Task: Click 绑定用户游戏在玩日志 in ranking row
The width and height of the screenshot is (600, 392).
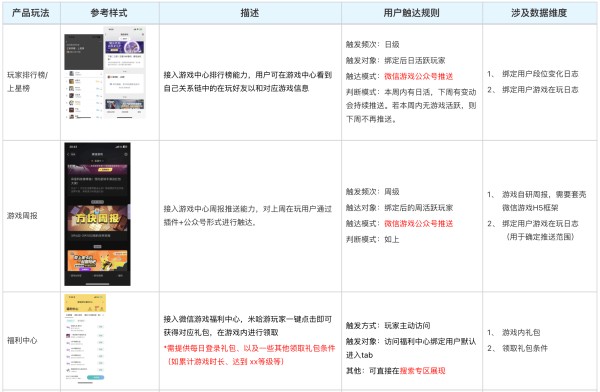Action: coord(540,90)
